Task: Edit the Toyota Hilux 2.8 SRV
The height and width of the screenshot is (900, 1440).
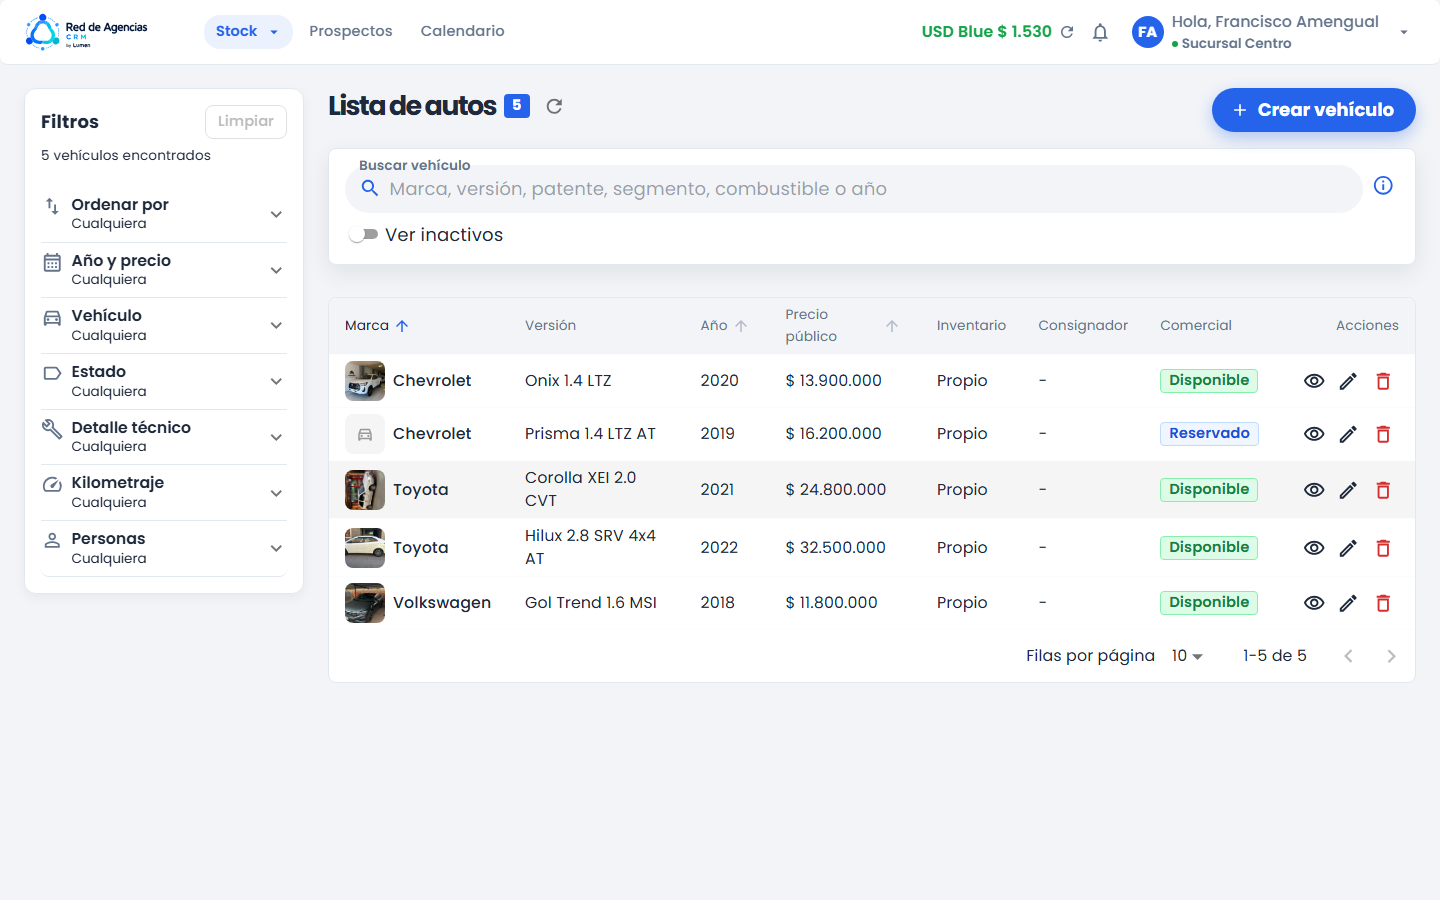Action: tap(1348, 548)
